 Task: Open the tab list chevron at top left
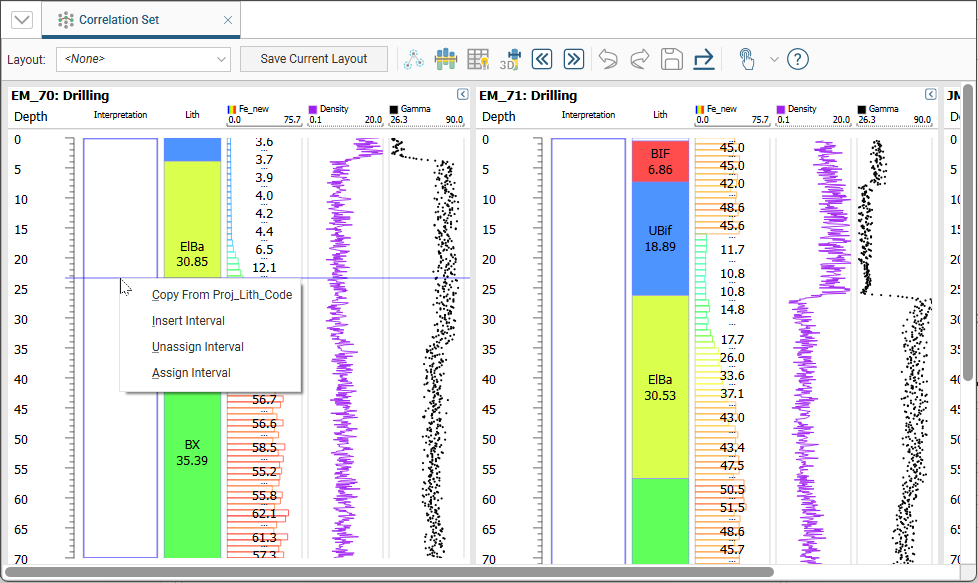click(21, 20)
